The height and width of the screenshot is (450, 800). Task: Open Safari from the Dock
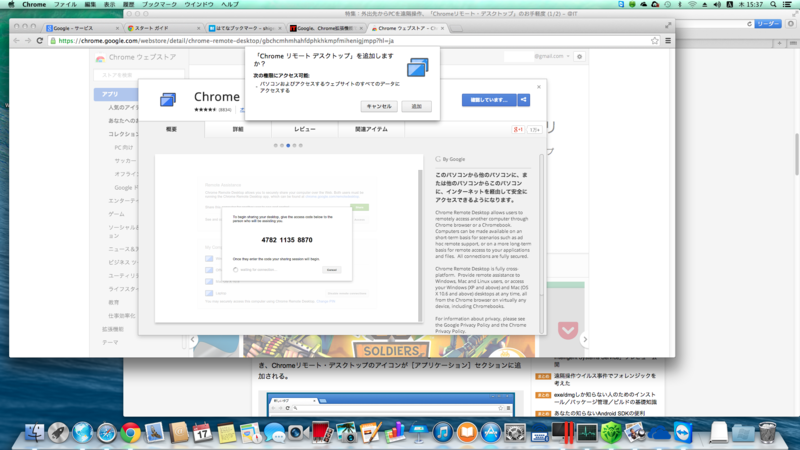pyautogui.click(x=106, y=433)
